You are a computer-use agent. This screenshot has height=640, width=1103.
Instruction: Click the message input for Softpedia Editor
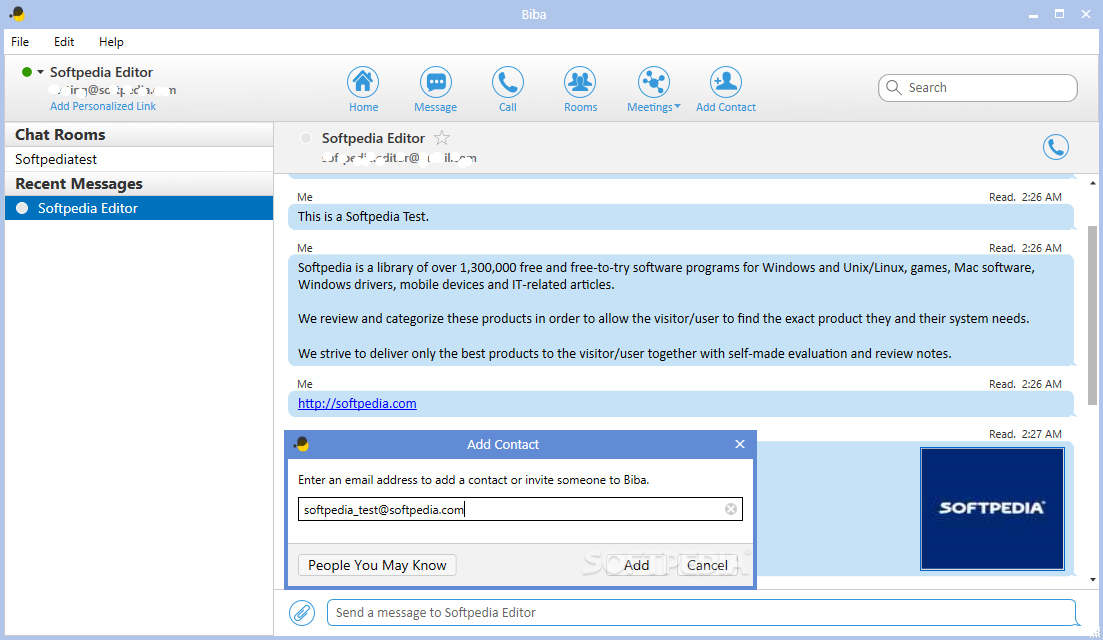(701, 613)
